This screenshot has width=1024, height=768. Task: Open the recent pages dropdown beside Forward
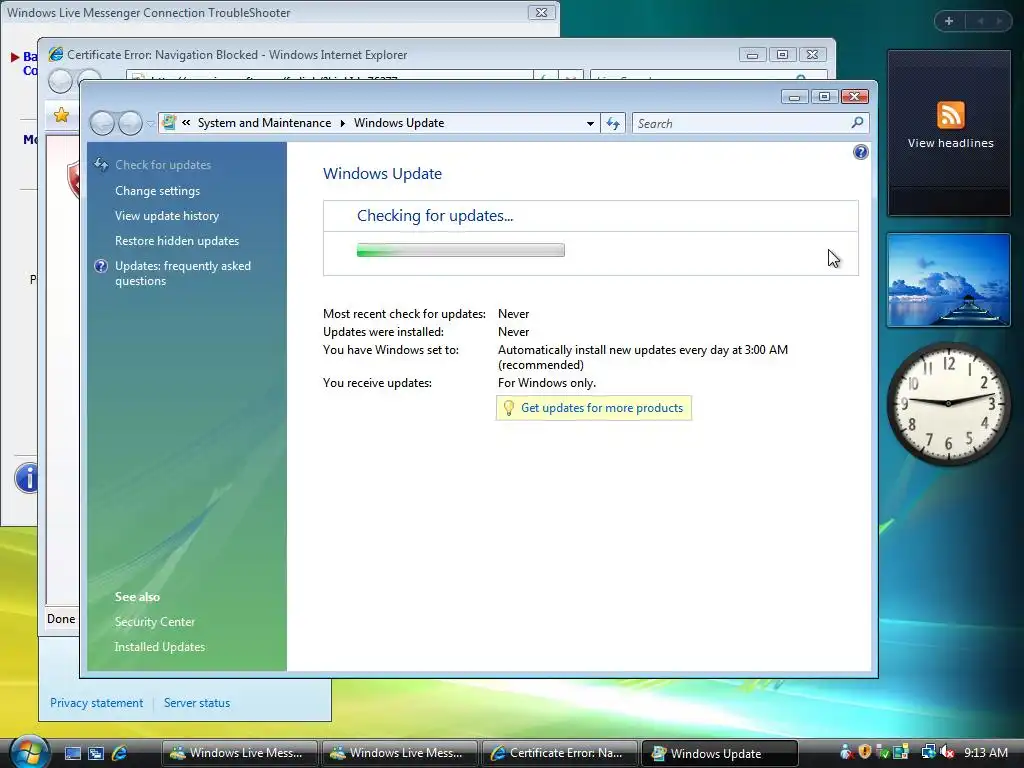tap(150, 123)
